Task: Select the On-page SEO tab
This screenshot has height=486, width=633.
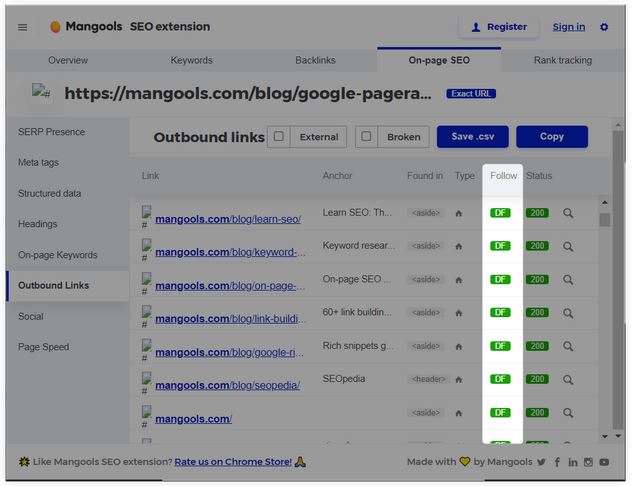Action: click(439, 61)
